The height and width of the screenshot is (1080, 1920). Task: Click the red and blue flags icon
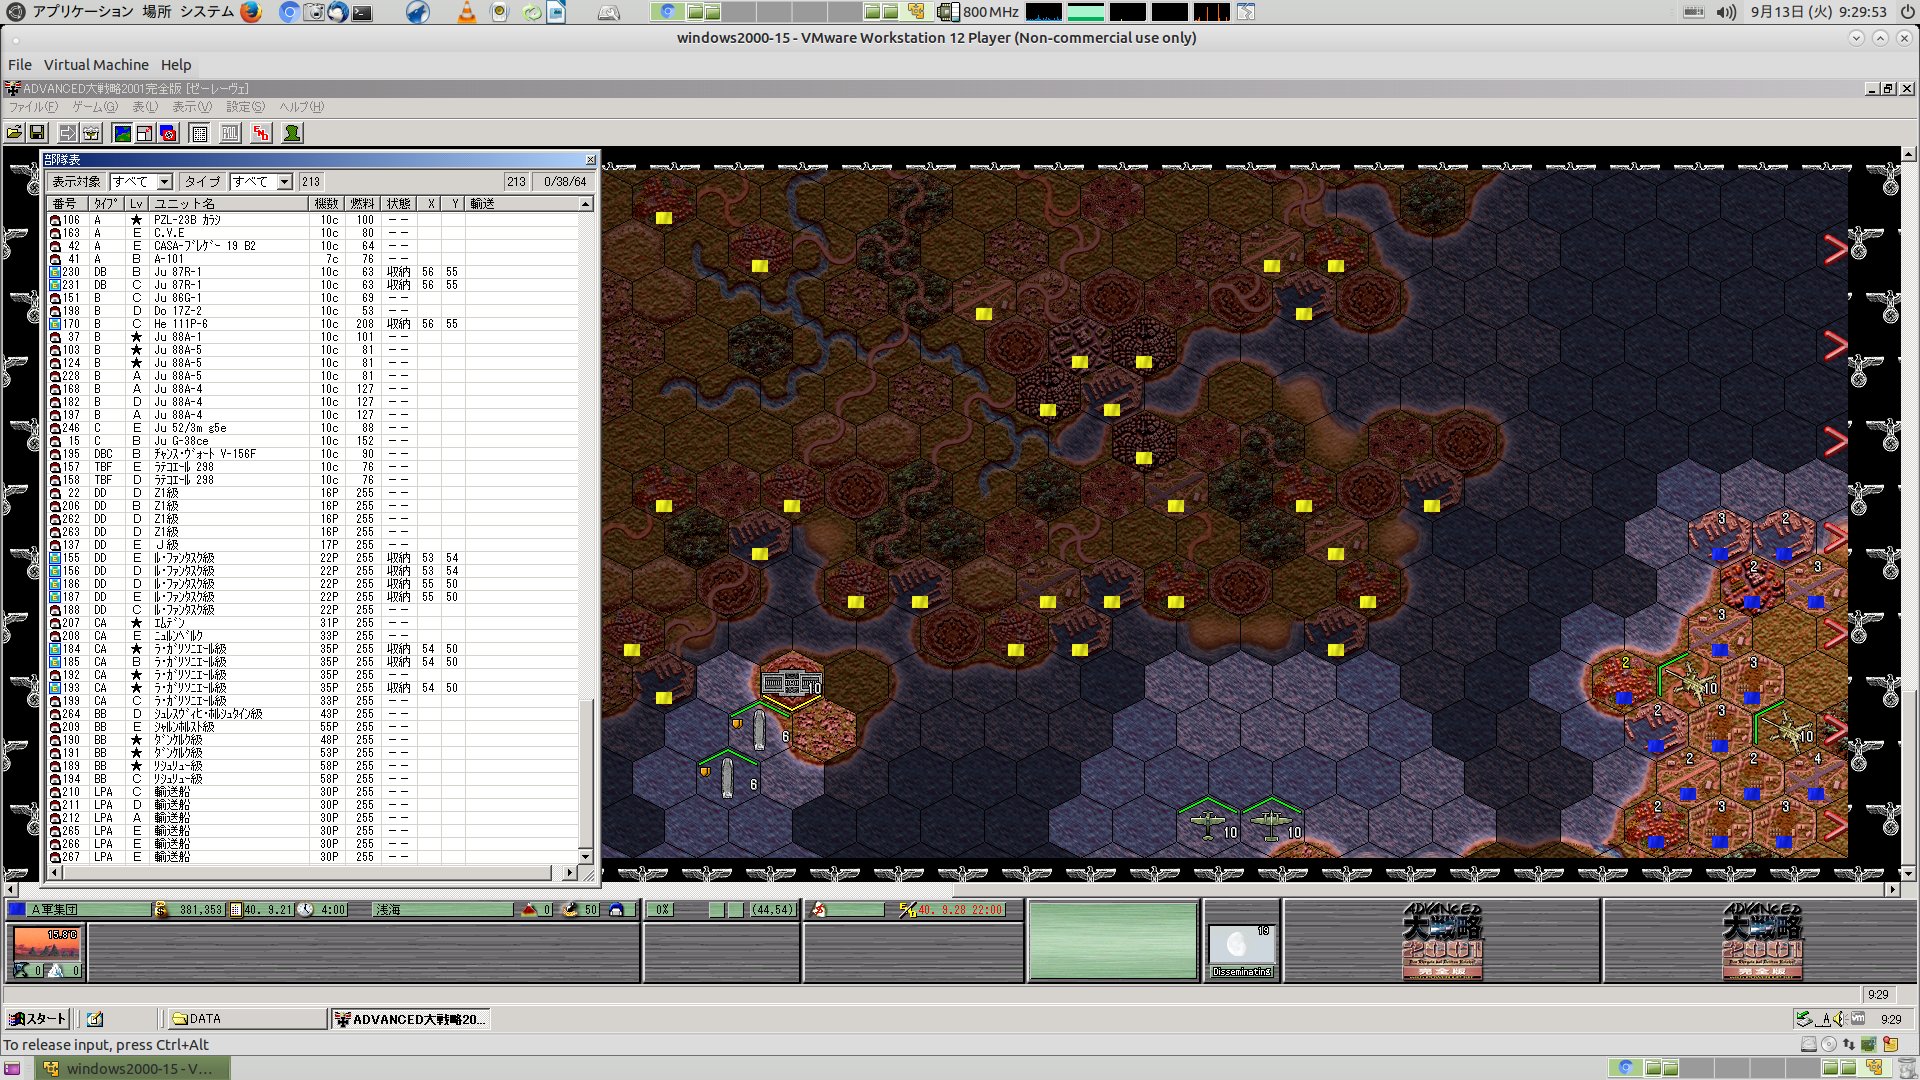tap(169, 133)
